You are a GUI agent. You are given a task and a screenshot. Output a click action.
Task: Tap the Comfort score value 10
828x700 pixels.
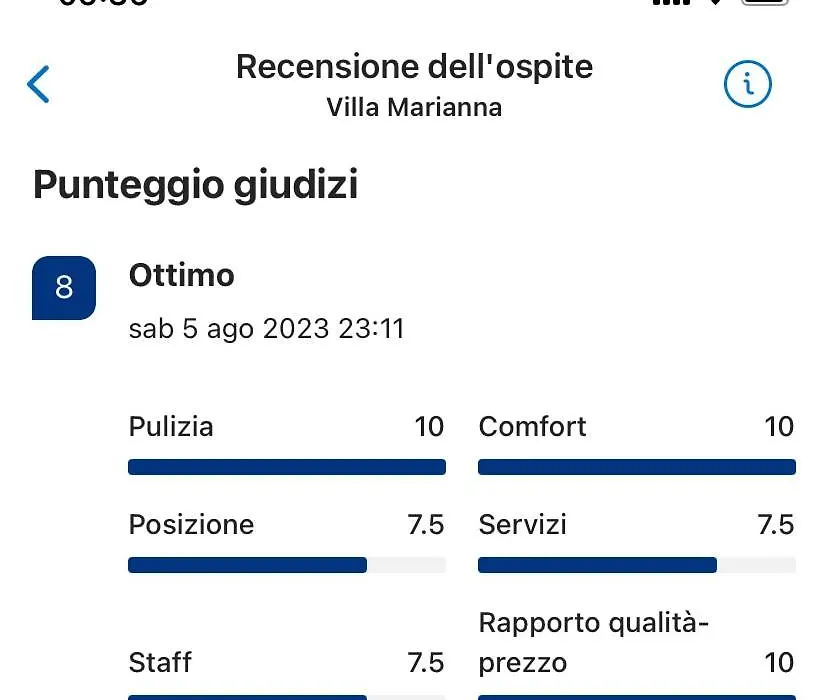pyautogui.click(x=779, y=427)
